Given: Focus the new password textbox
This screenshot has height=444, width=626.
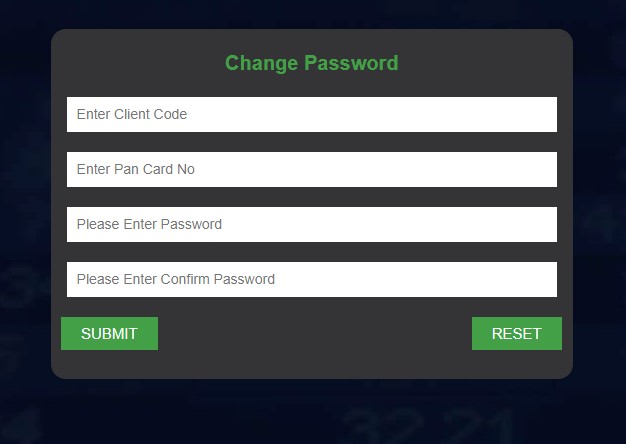Looking at the screenshot, I should (x=311, y=224).
